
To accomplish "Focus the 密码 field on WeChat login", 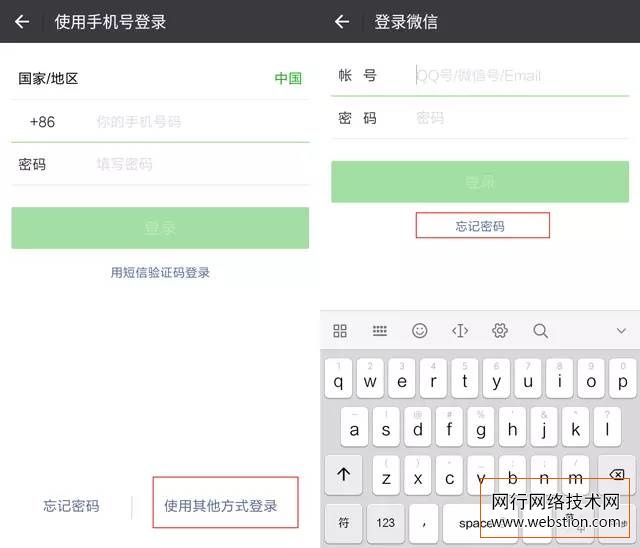I will [522, 118].
